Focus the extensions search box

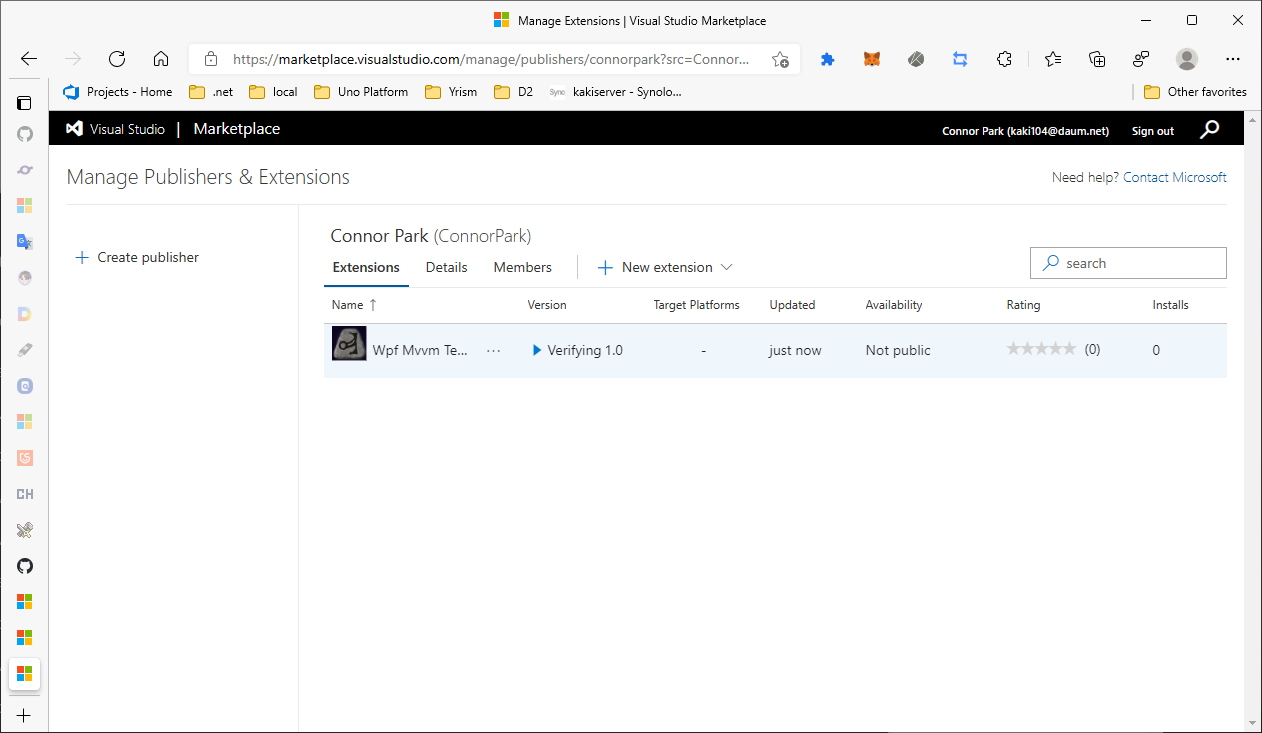[1128, 263]
